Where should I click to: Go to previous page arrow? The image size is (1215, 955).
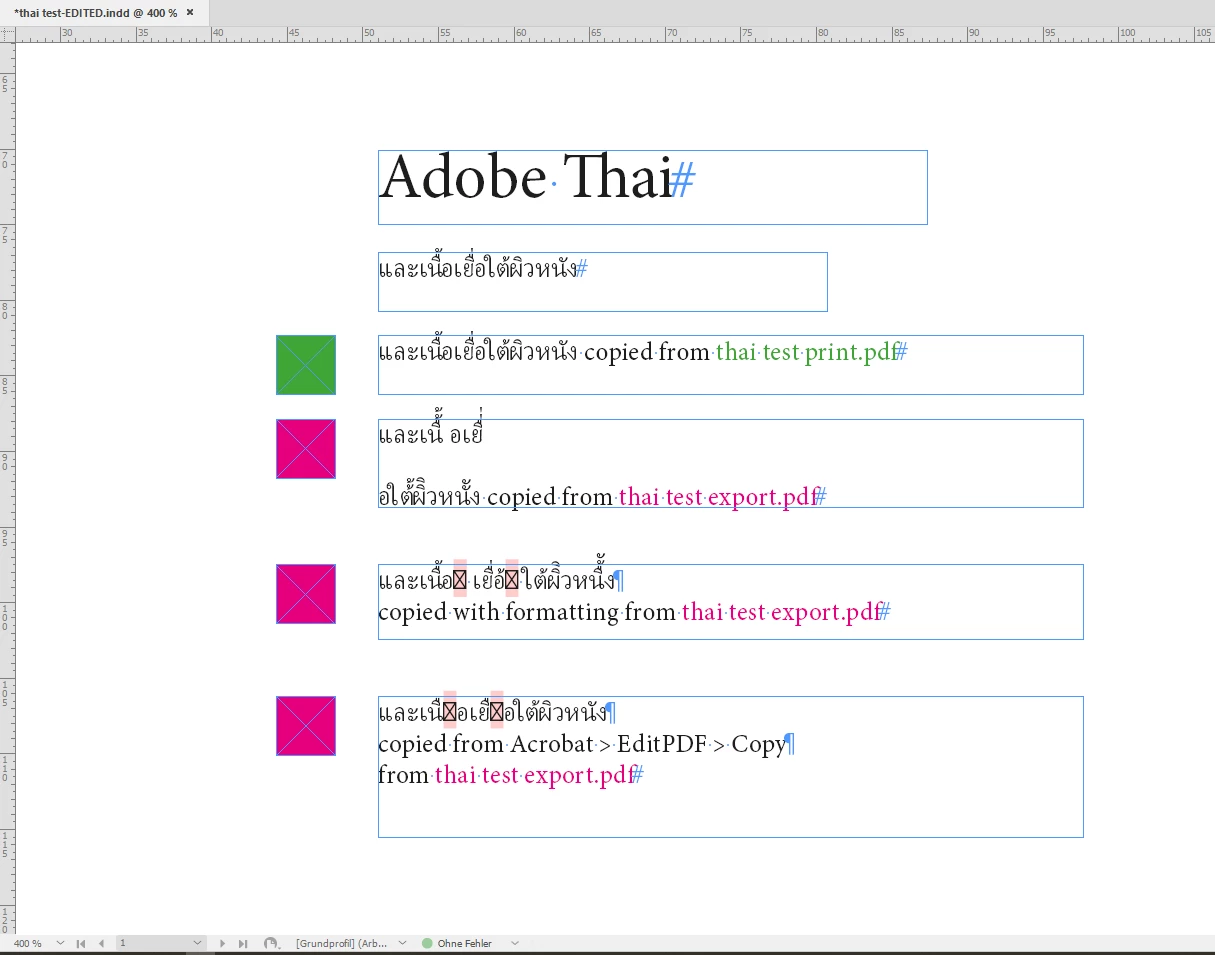101,943
